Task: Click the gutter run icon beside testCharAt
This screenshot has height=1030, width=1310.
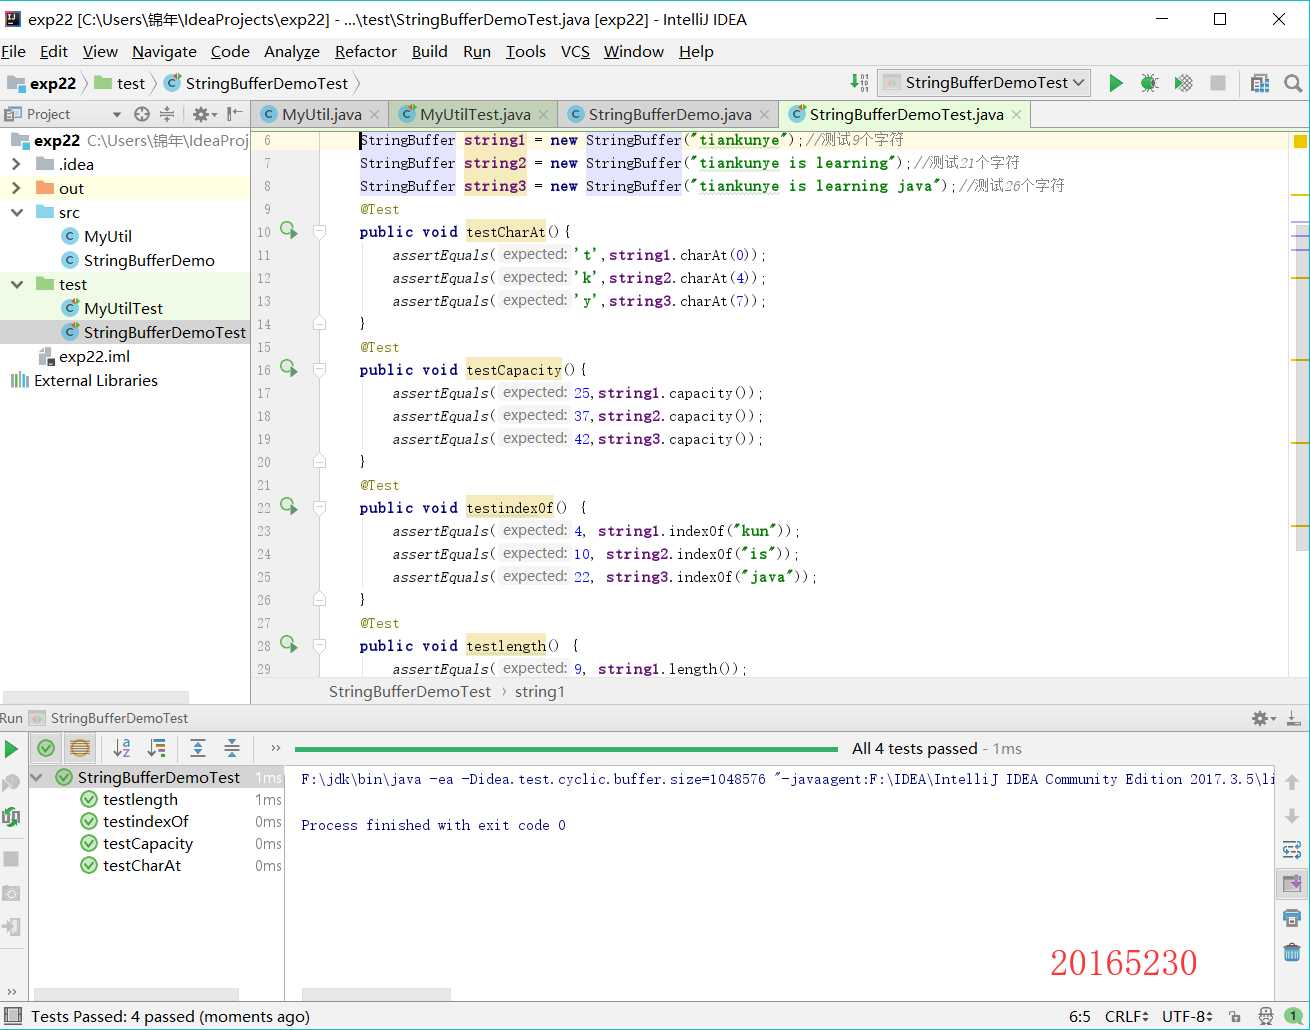Action: [289, 231]
